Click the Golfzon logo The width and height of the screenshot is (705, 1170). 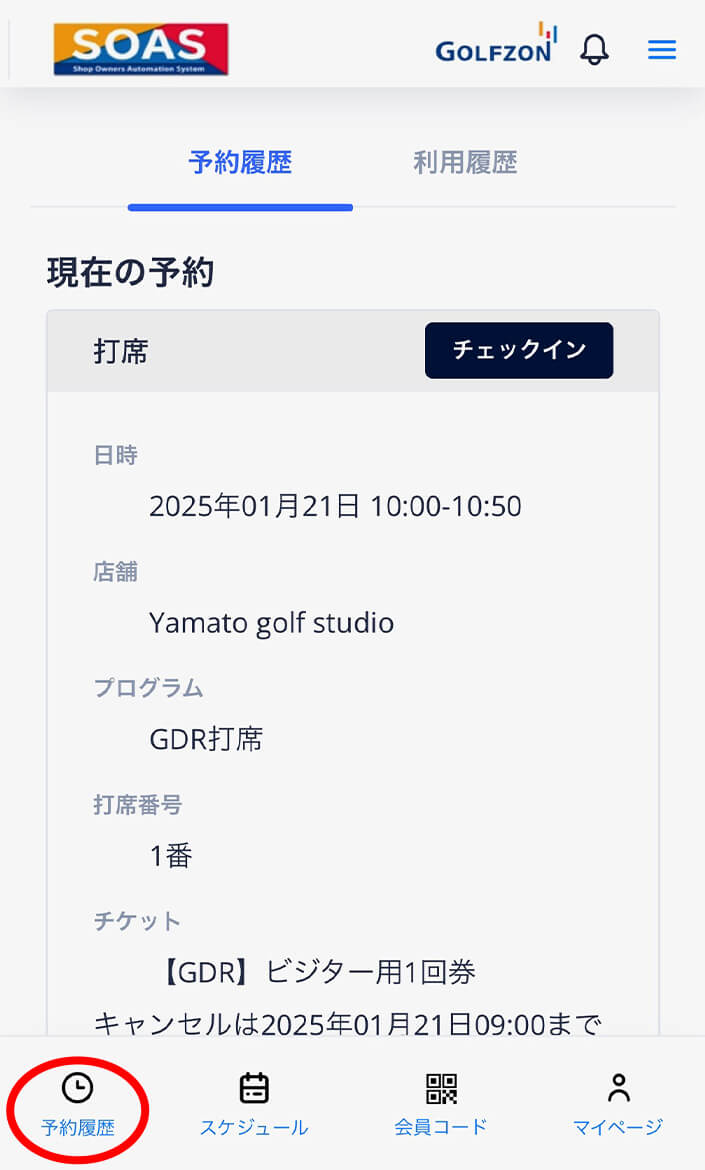(x=496, y=43)
